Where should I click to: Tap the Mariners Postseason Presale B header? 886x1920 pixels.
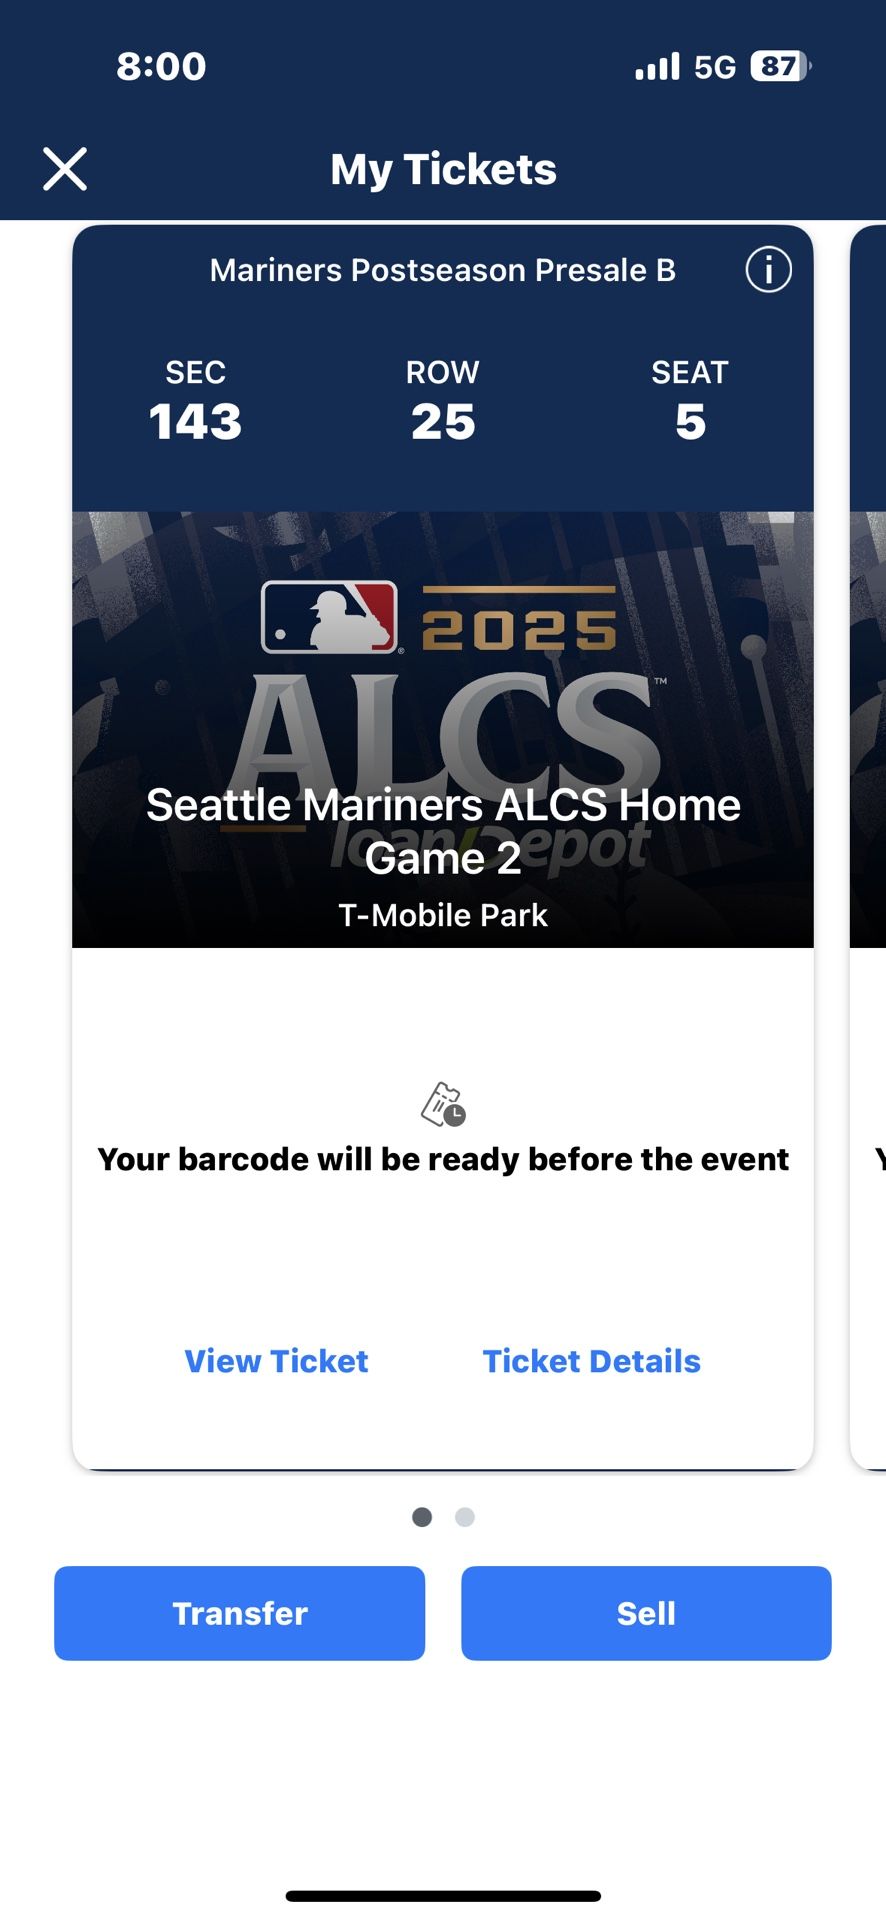(x=442, y=270)
